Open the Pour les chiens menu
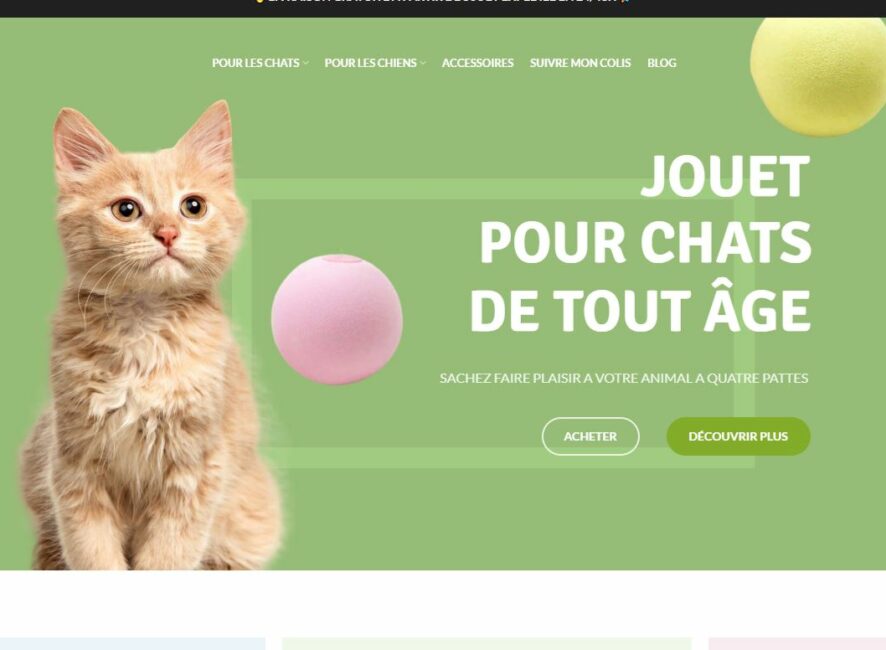 pyautogui.click(x=371, y=63)
